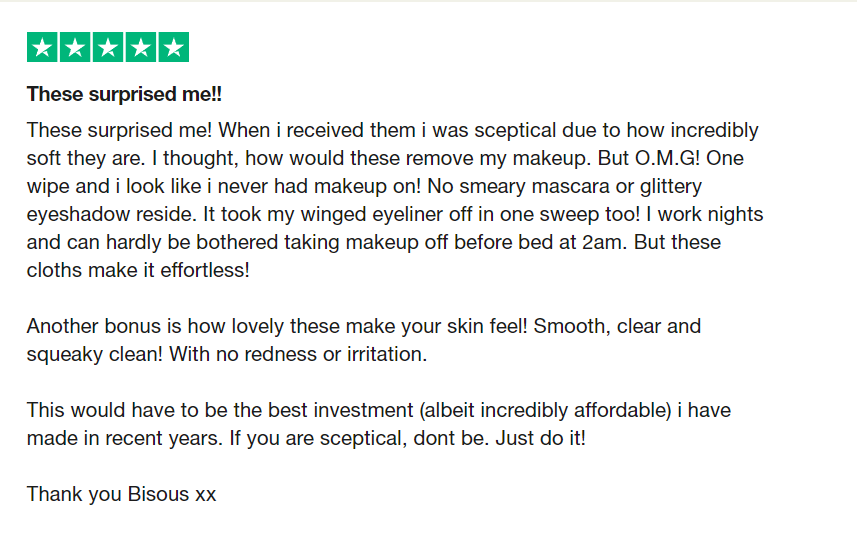Viewport: 857px width, 542px height.
Task: Click the first line of the review body
Action: click(x=392, y=130)
